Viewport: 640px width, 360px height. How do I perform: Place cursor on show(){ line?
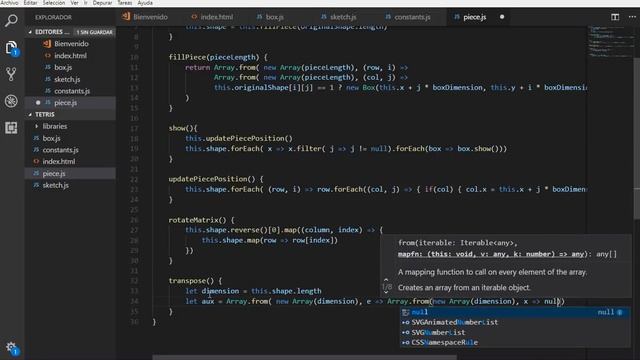tap(183, 128)
